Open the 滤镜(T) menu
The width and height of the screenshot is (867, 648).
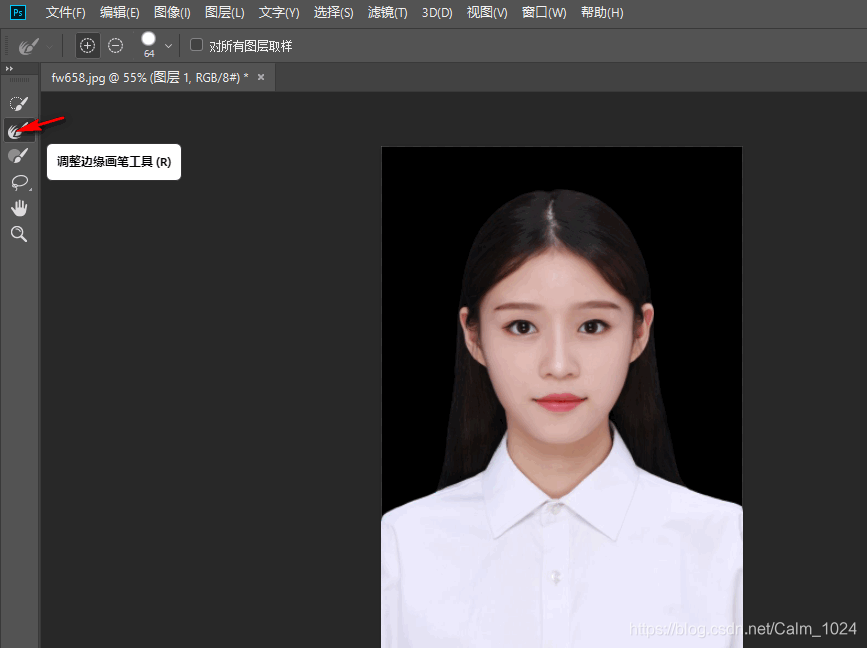point(388,12)
